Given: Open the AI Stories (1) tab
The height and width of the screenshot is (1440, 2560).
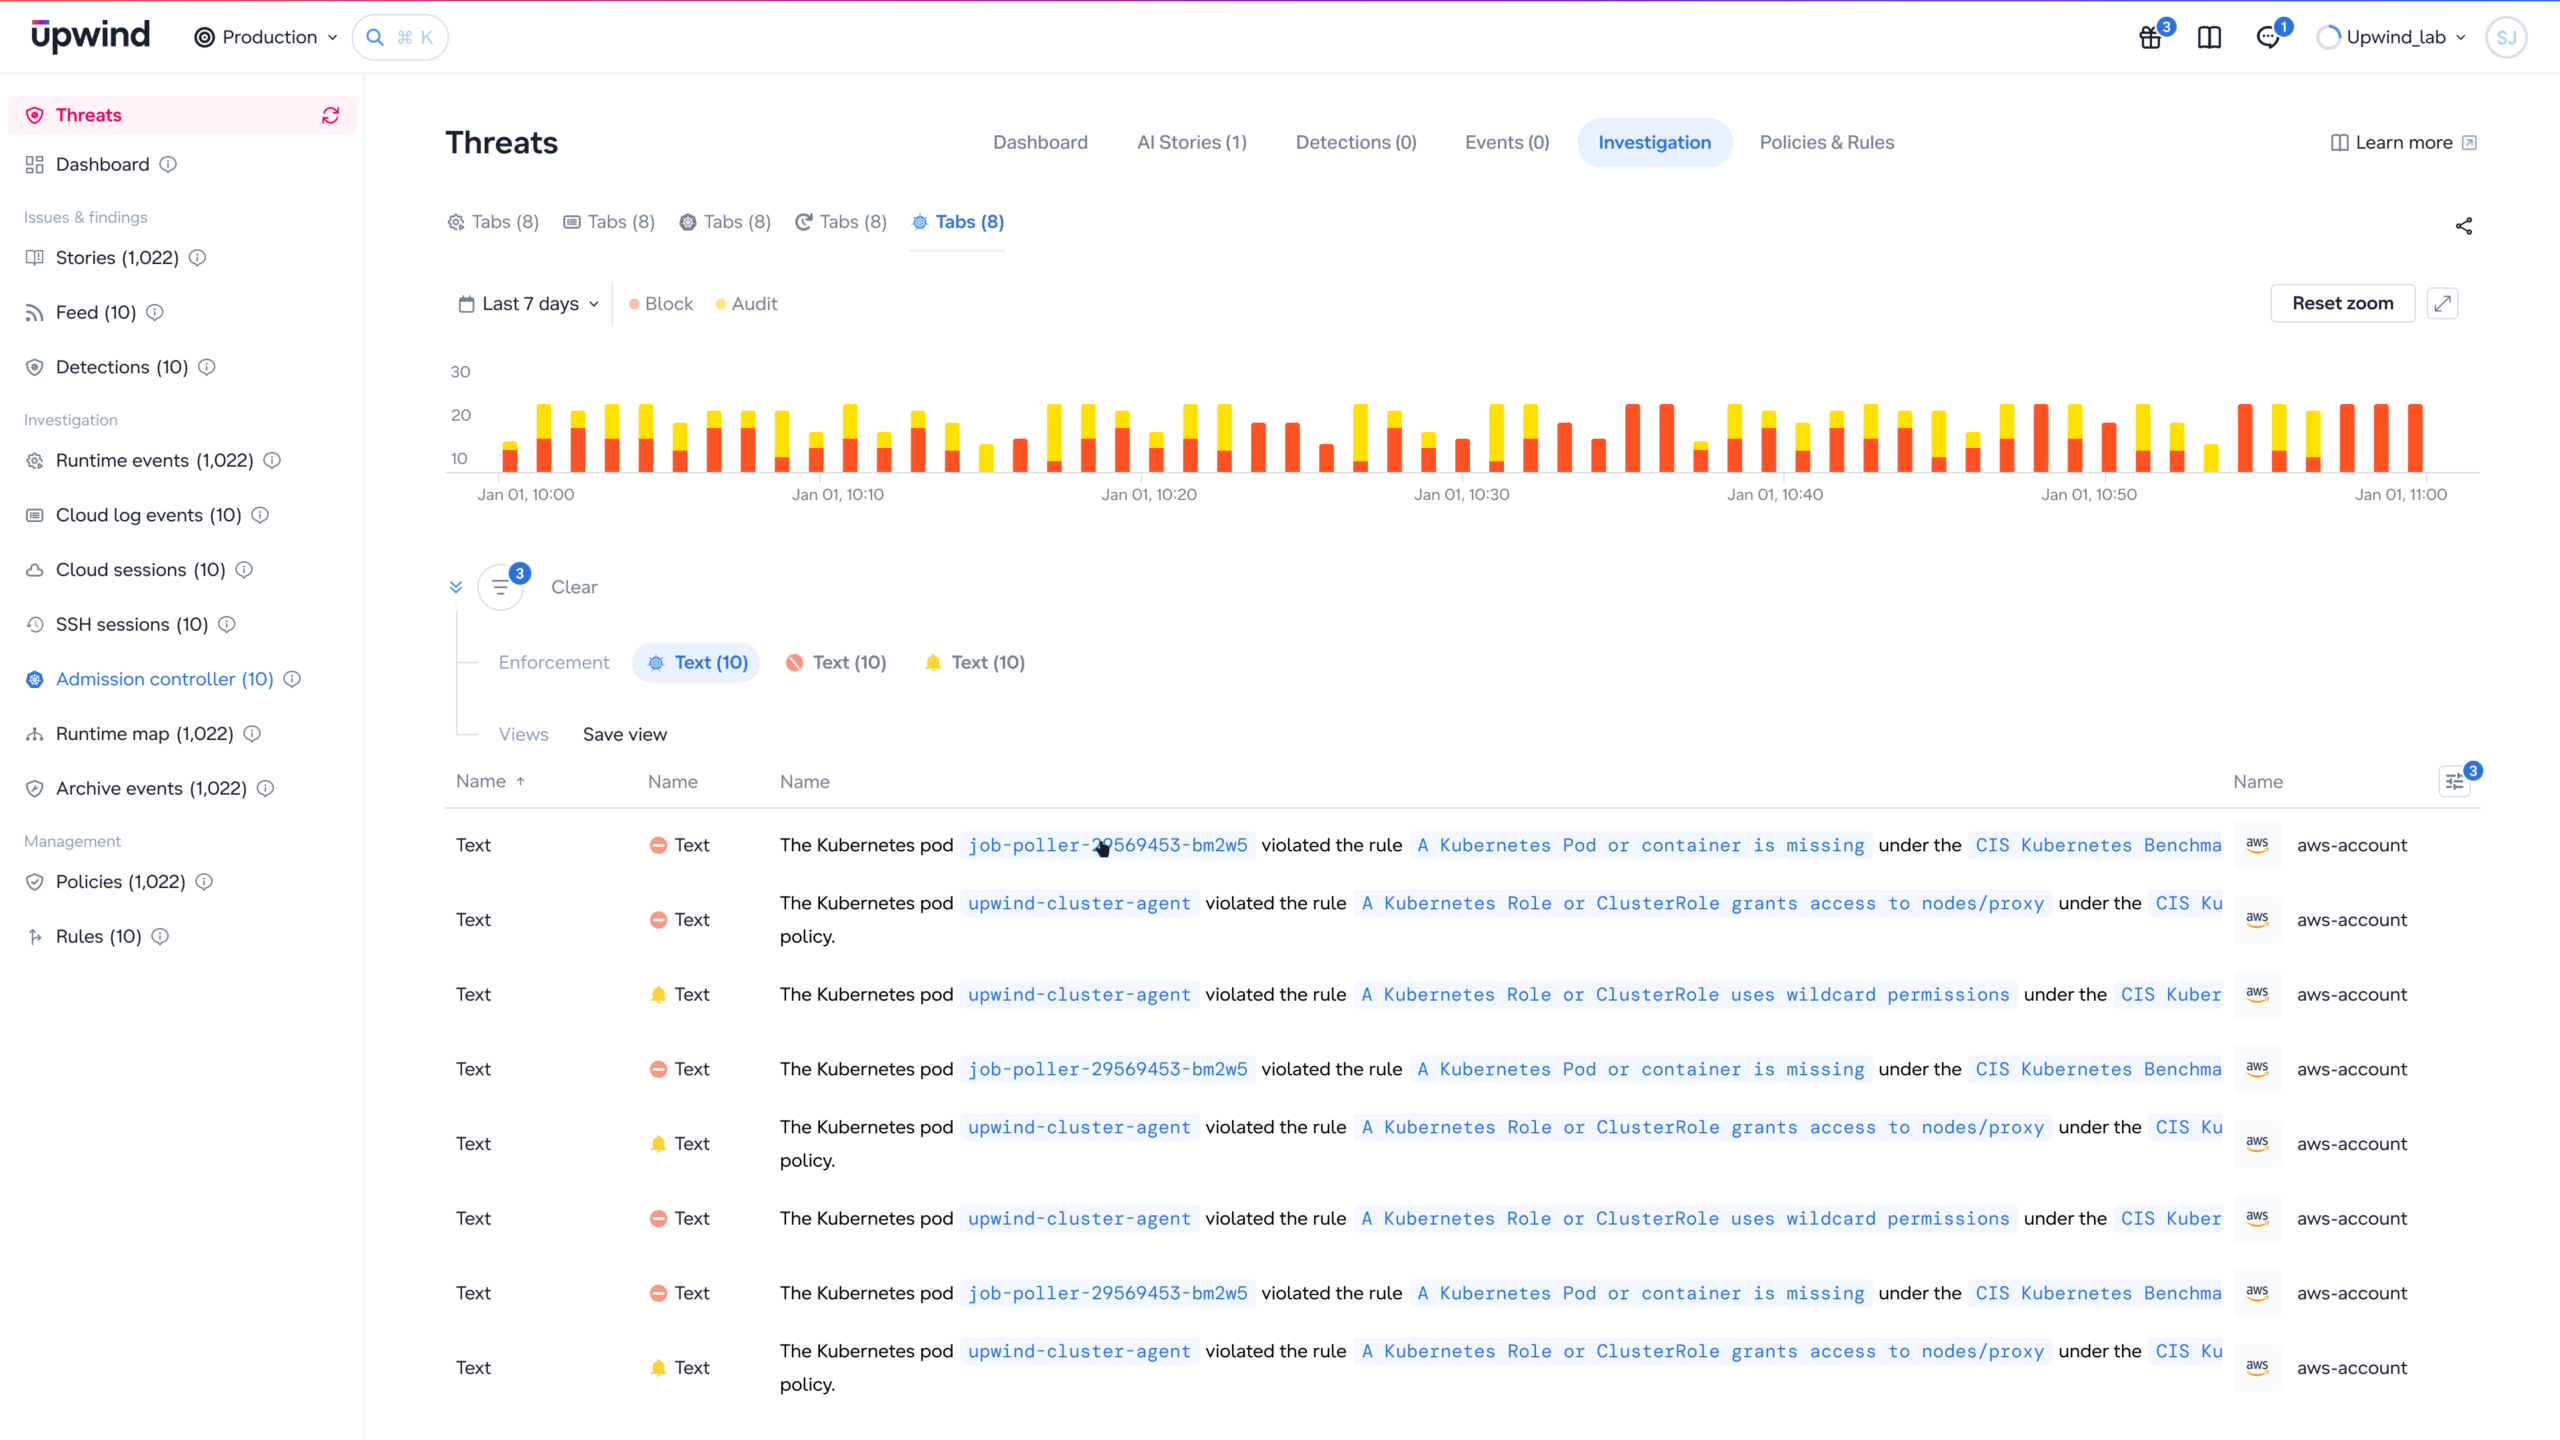Looking at the screenshot, I should [x=1191, y=142].
